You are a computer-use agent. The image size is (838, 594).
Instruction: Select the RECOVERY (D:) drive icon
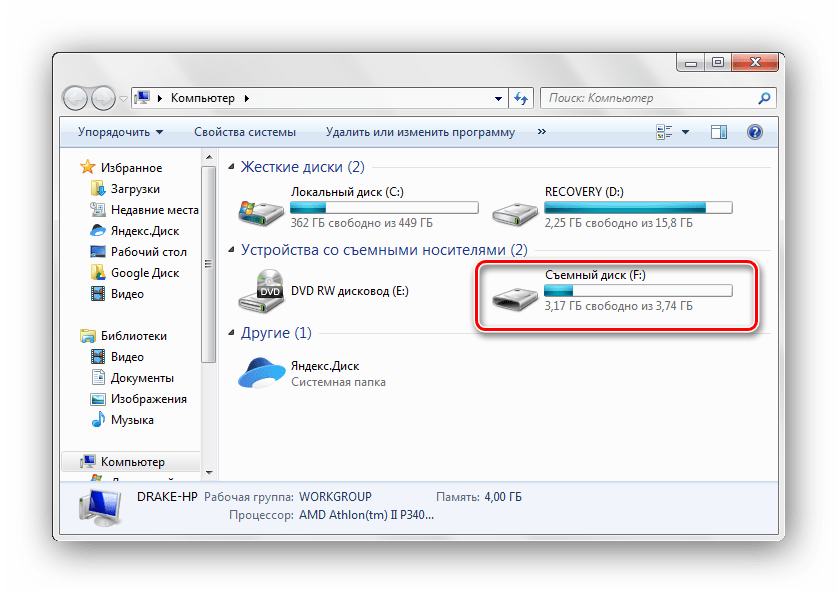(x=515, y=213)
